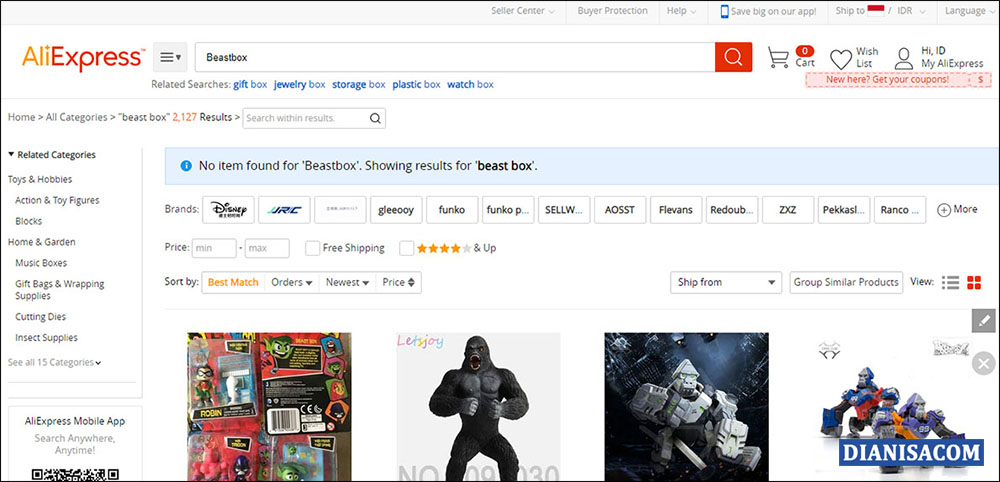Sort results by Orders
The width and height of the screenshot is (1000, 482).
tap(292, 283)
